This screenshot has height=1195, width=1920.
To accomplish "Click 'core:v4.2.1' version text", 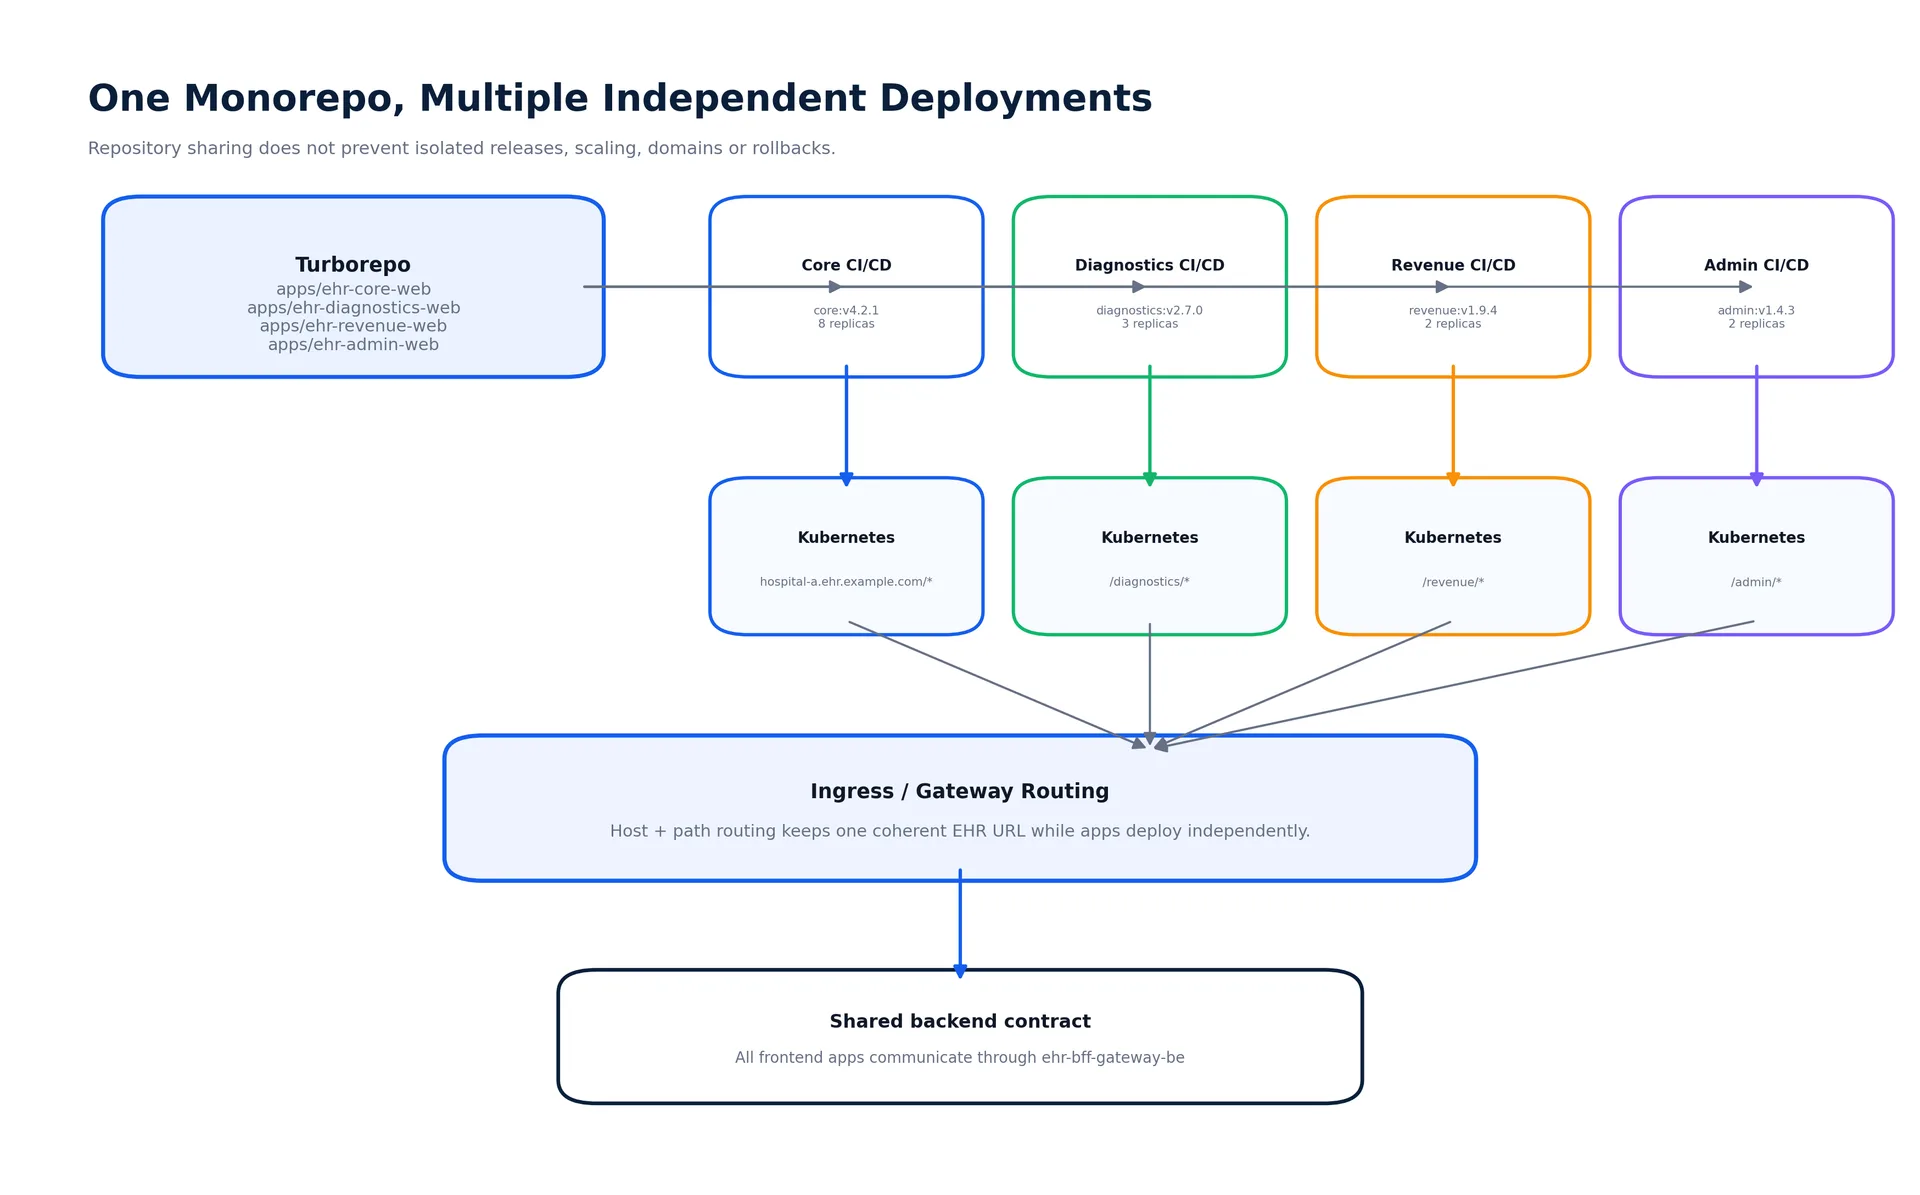I will [846, 311].
